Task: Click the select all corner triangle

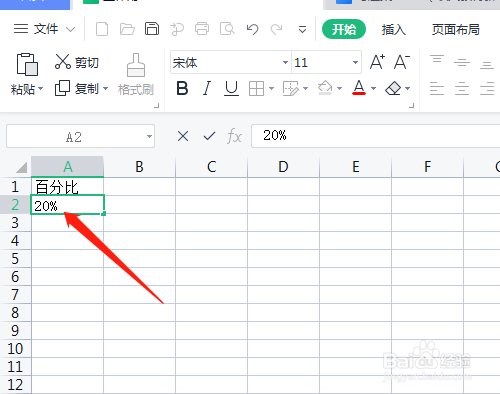Action: [x=21, y=167]
